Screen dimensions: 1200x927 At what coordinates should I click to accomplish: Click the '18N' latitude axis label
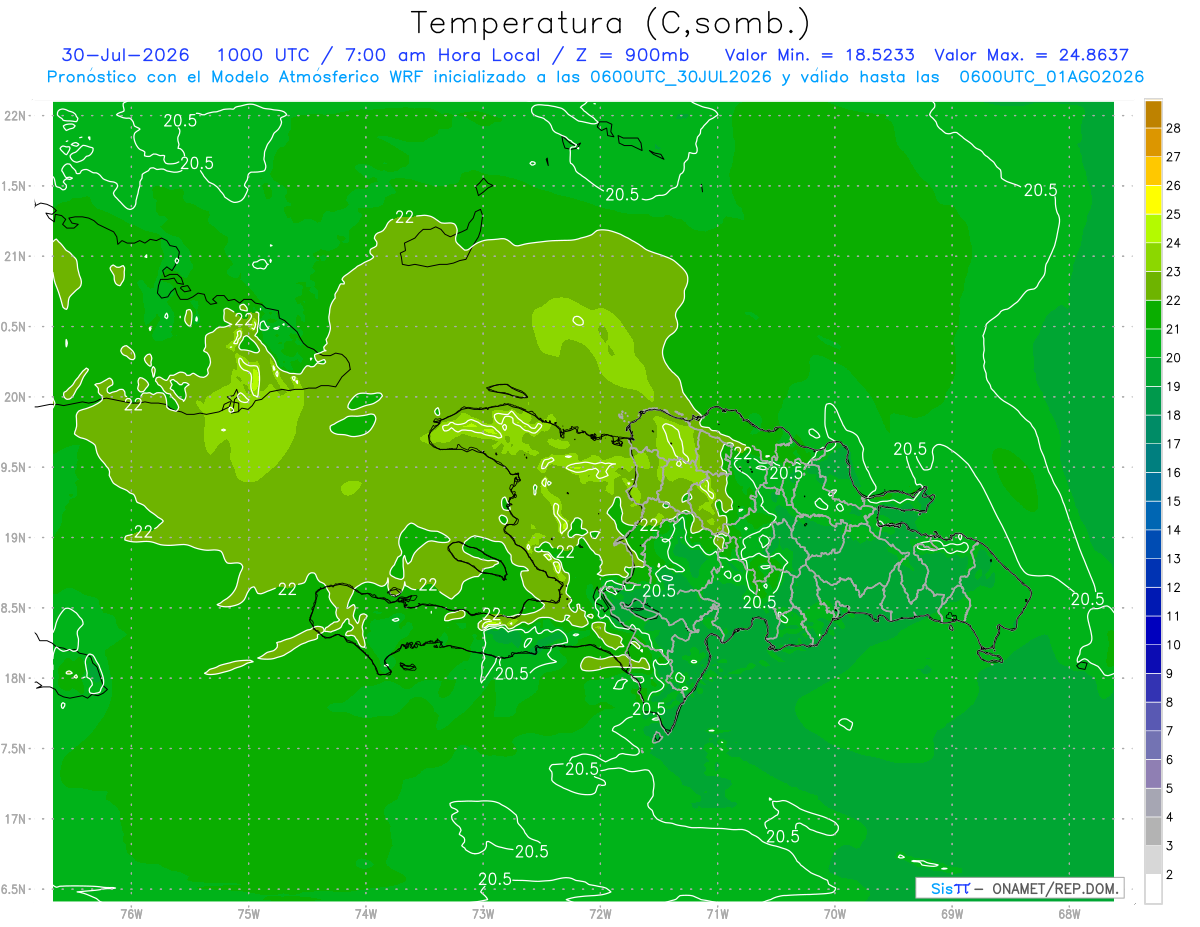point(15,678)
